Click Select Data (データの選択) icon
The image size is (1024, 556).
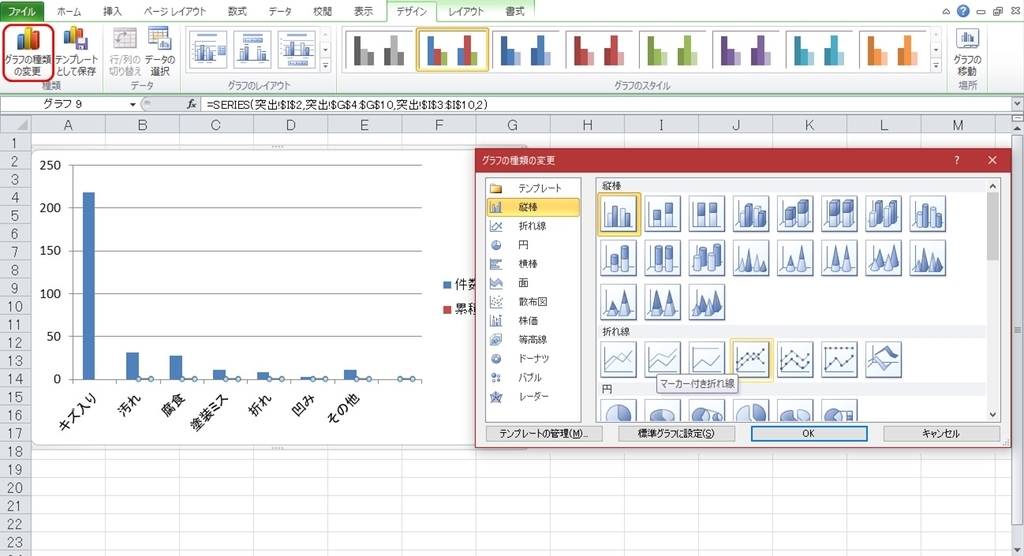160,52
